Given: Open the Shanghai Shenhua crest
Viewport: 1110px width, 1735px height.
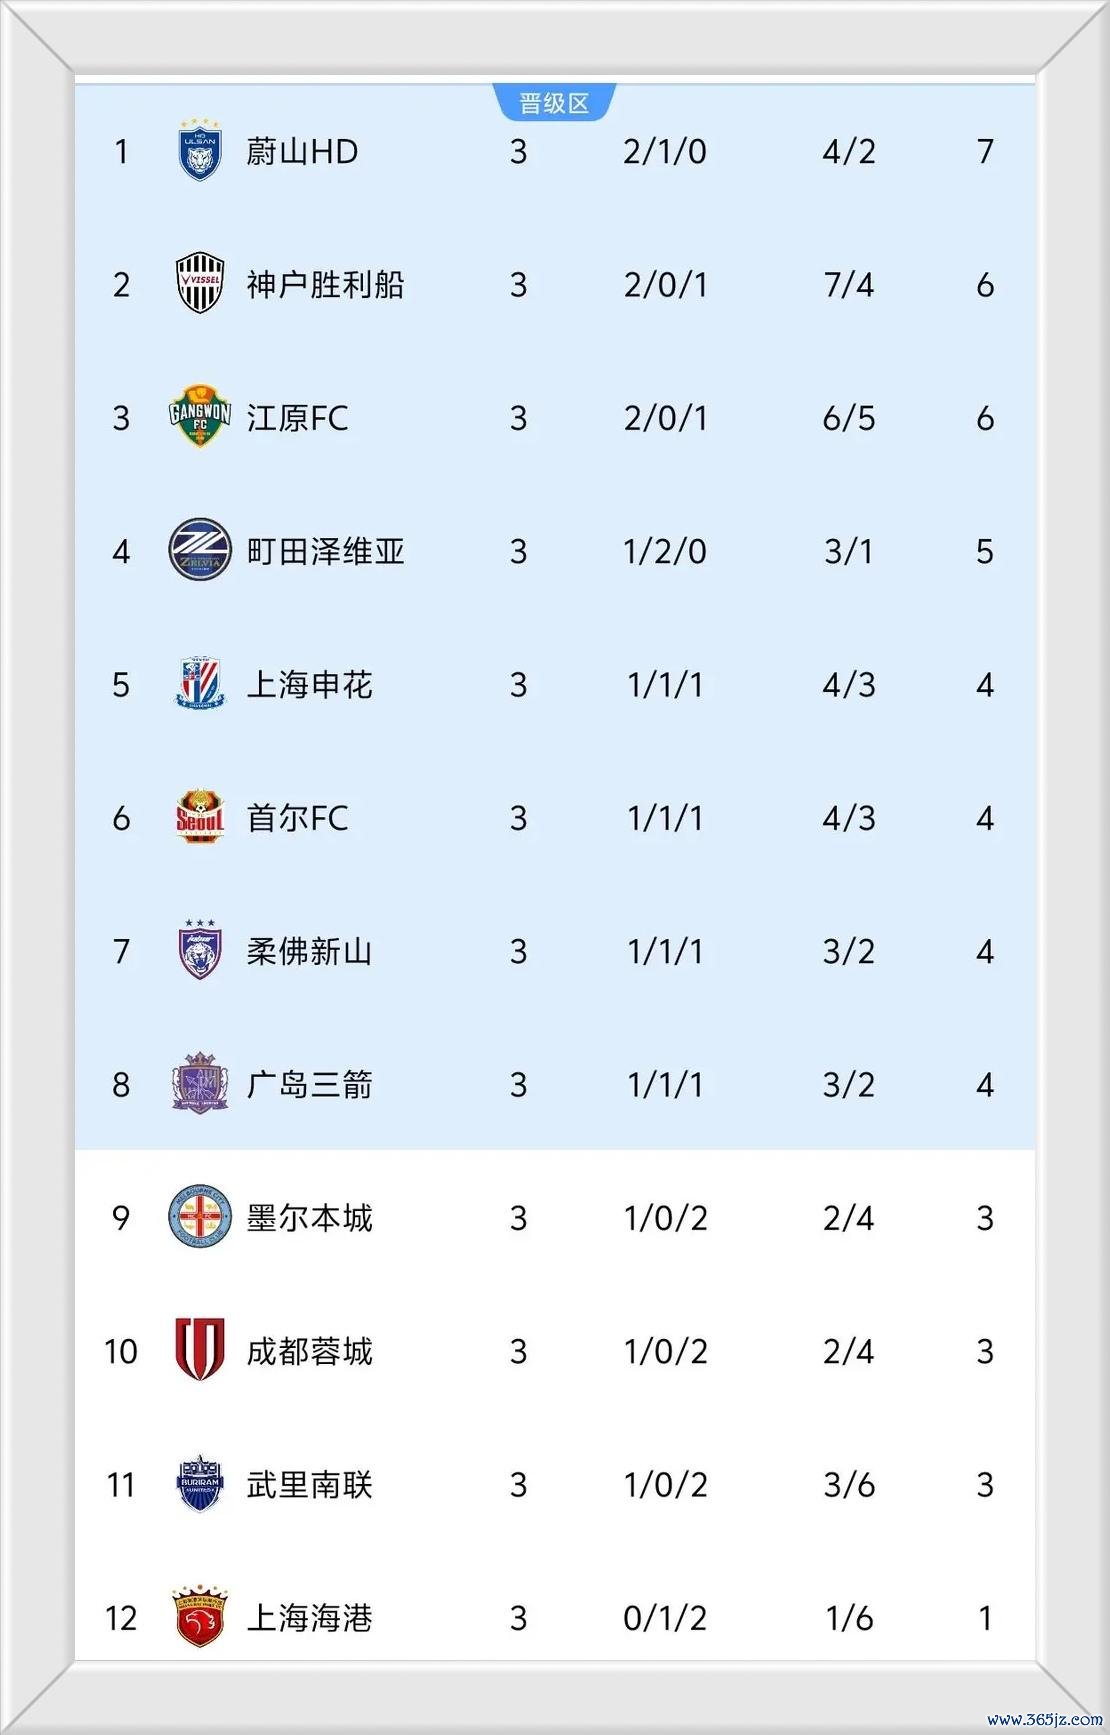Looking at the screenshot, I should pyautogui.click(x=200, y=684).
